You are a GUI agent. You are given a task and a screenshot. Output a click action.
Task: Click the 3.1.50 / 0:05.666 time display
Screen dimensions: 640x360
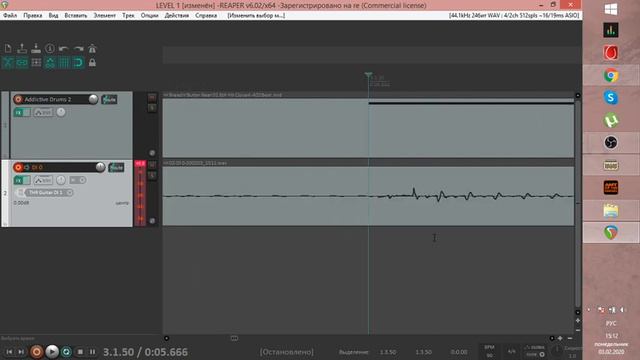[x=145, y=352]
